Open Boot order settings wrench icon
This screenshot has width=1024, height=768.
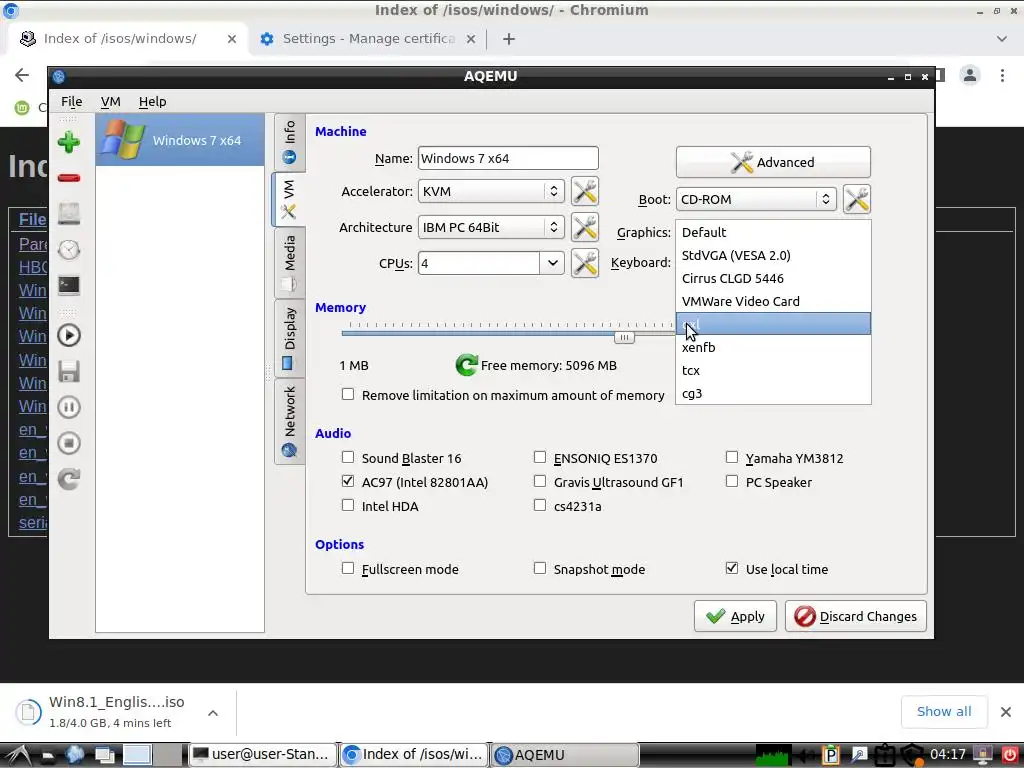click(856, 199)
